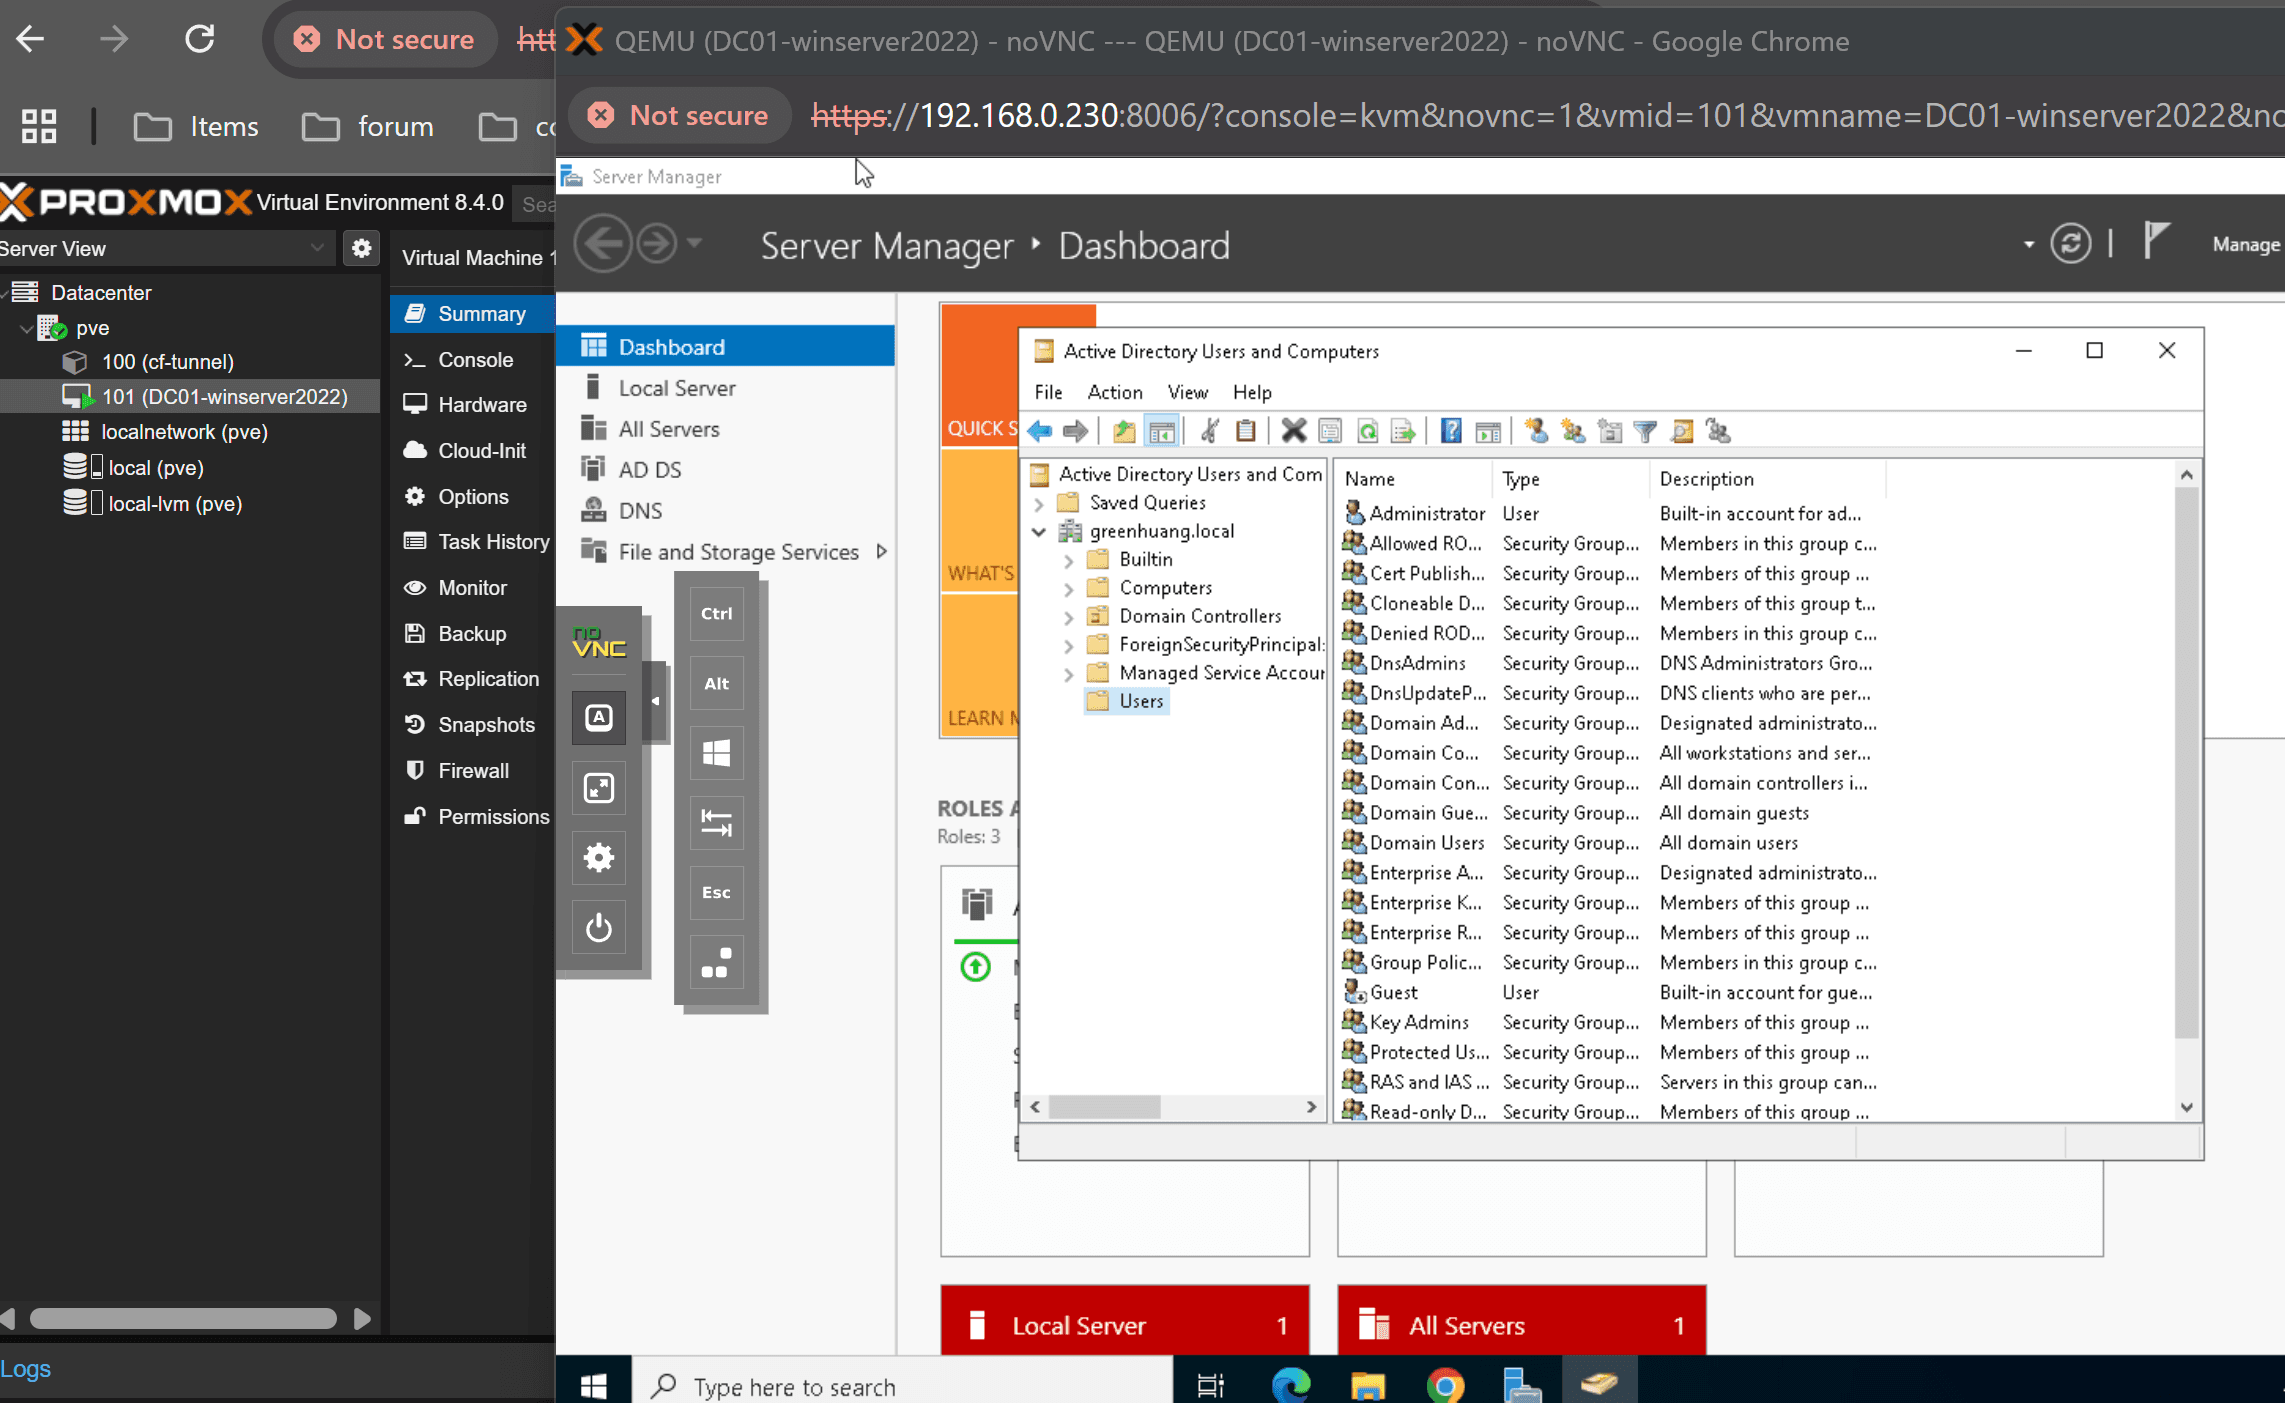The height and width of the screenshot is (1403, 2285).
Task: Click the green Refresh icon in ADUC toolbar
Action: pyautogui.click(x=1367, y=431)
